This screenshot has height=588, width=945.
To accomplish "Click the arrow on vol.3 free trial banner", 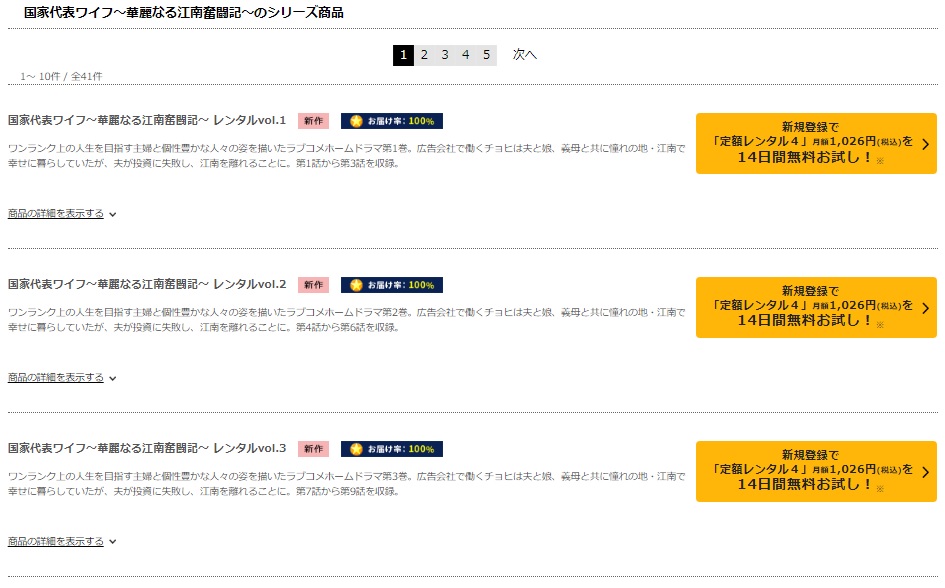I will tap(926, 472).
